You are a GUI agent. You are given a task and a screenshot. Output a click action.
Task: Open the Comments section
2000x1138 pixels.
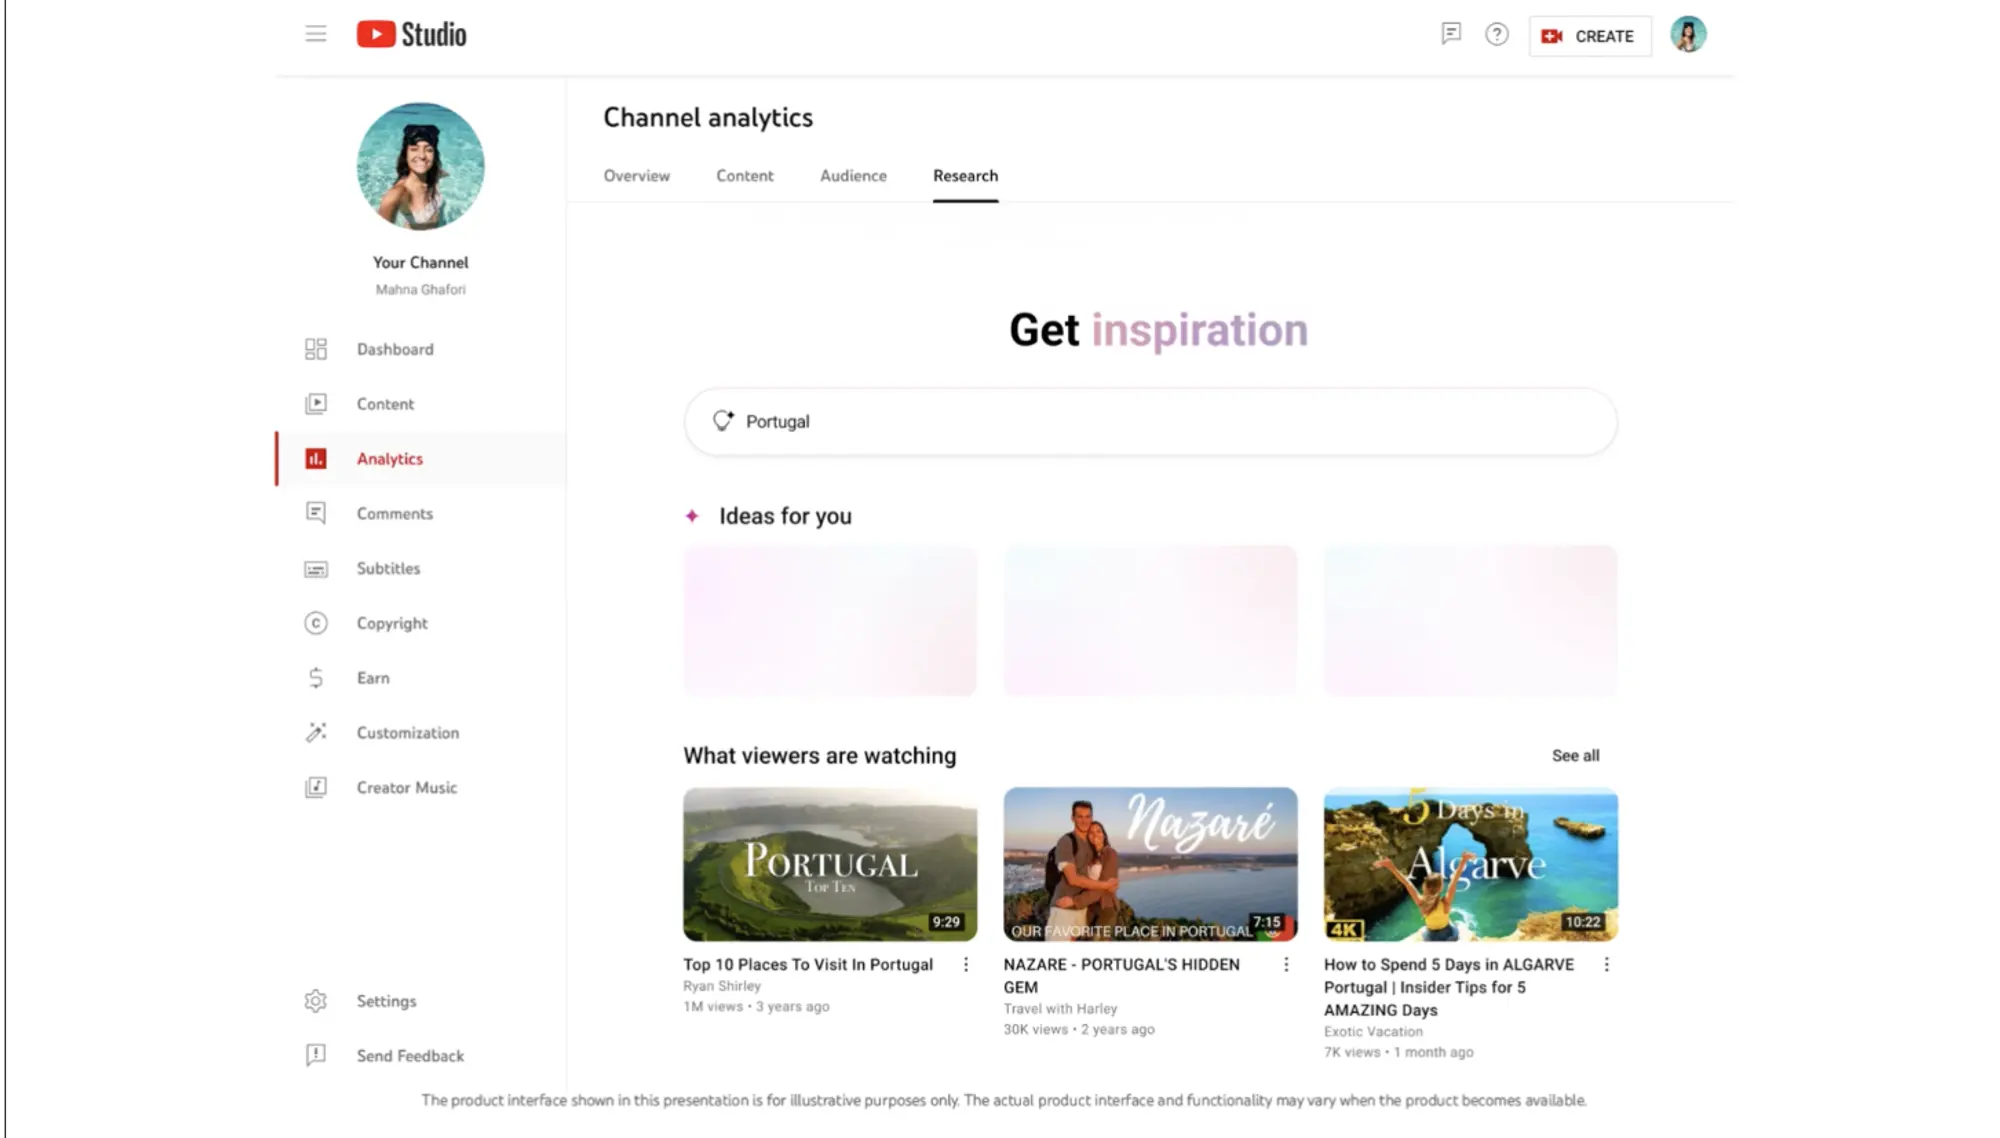tap(394, 513)
